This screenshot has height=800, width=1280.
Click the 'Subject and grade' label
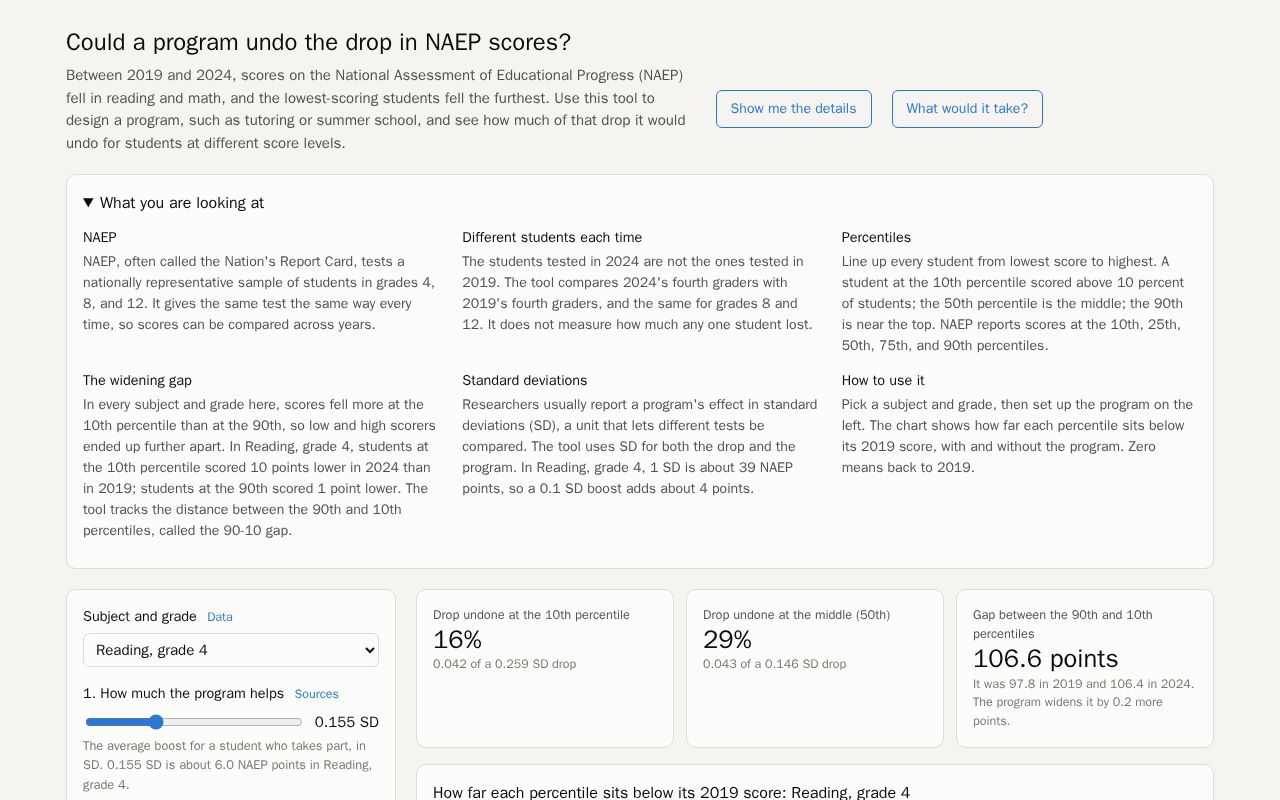pos(140,617)
